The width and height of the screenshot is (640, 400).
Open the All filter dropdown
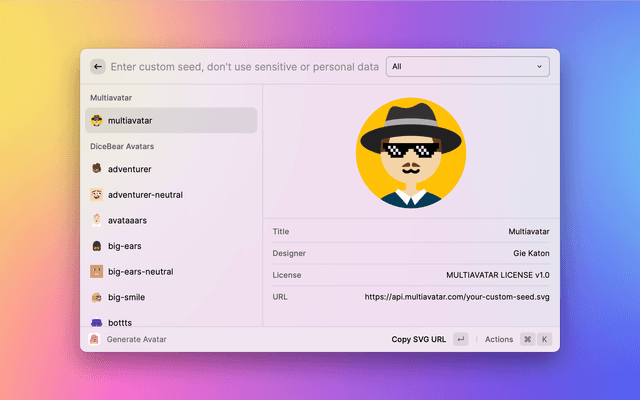tap(467, 67)
